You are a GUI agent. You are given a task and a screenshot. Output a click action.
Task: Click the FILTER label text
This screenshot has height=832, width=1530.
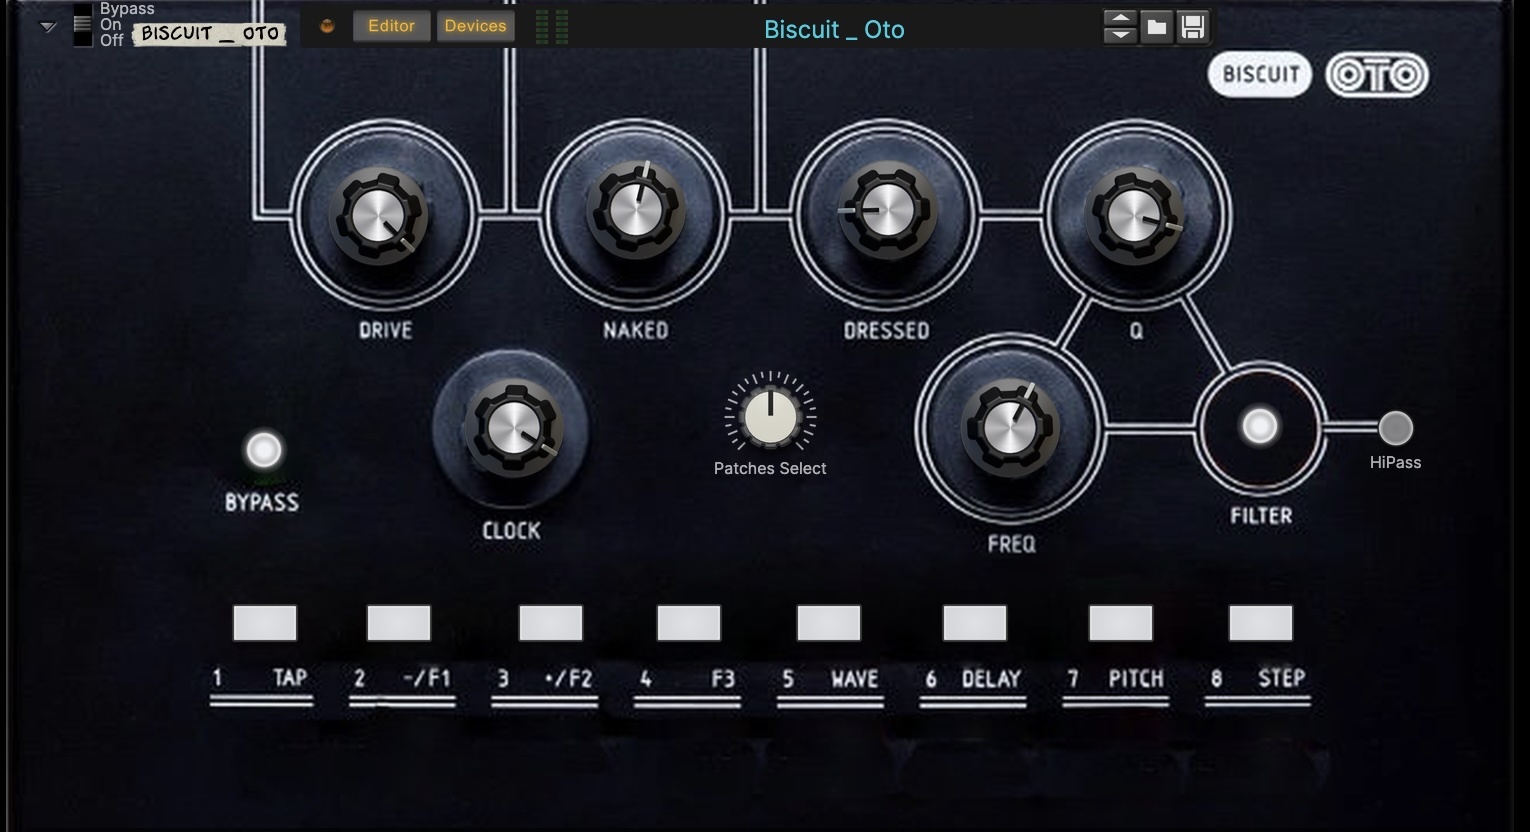pyautogui.click(x=1261, y=516)
